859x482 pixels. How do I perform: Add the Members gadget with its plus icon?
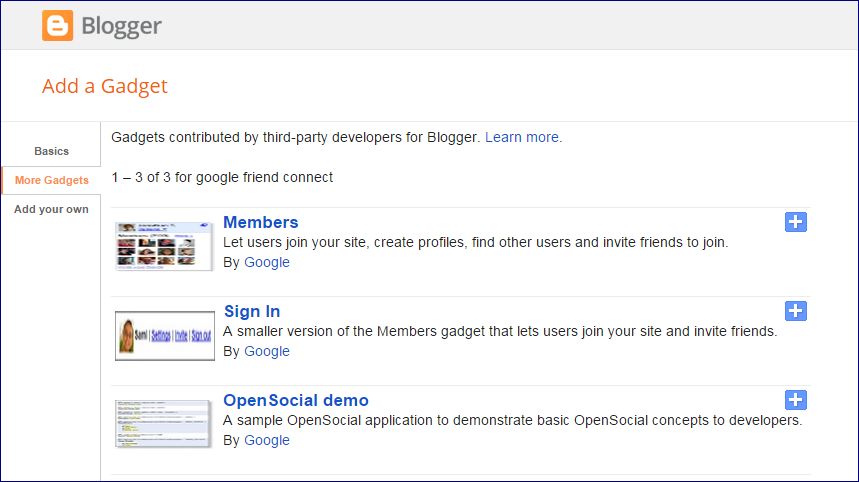(795, 222)
